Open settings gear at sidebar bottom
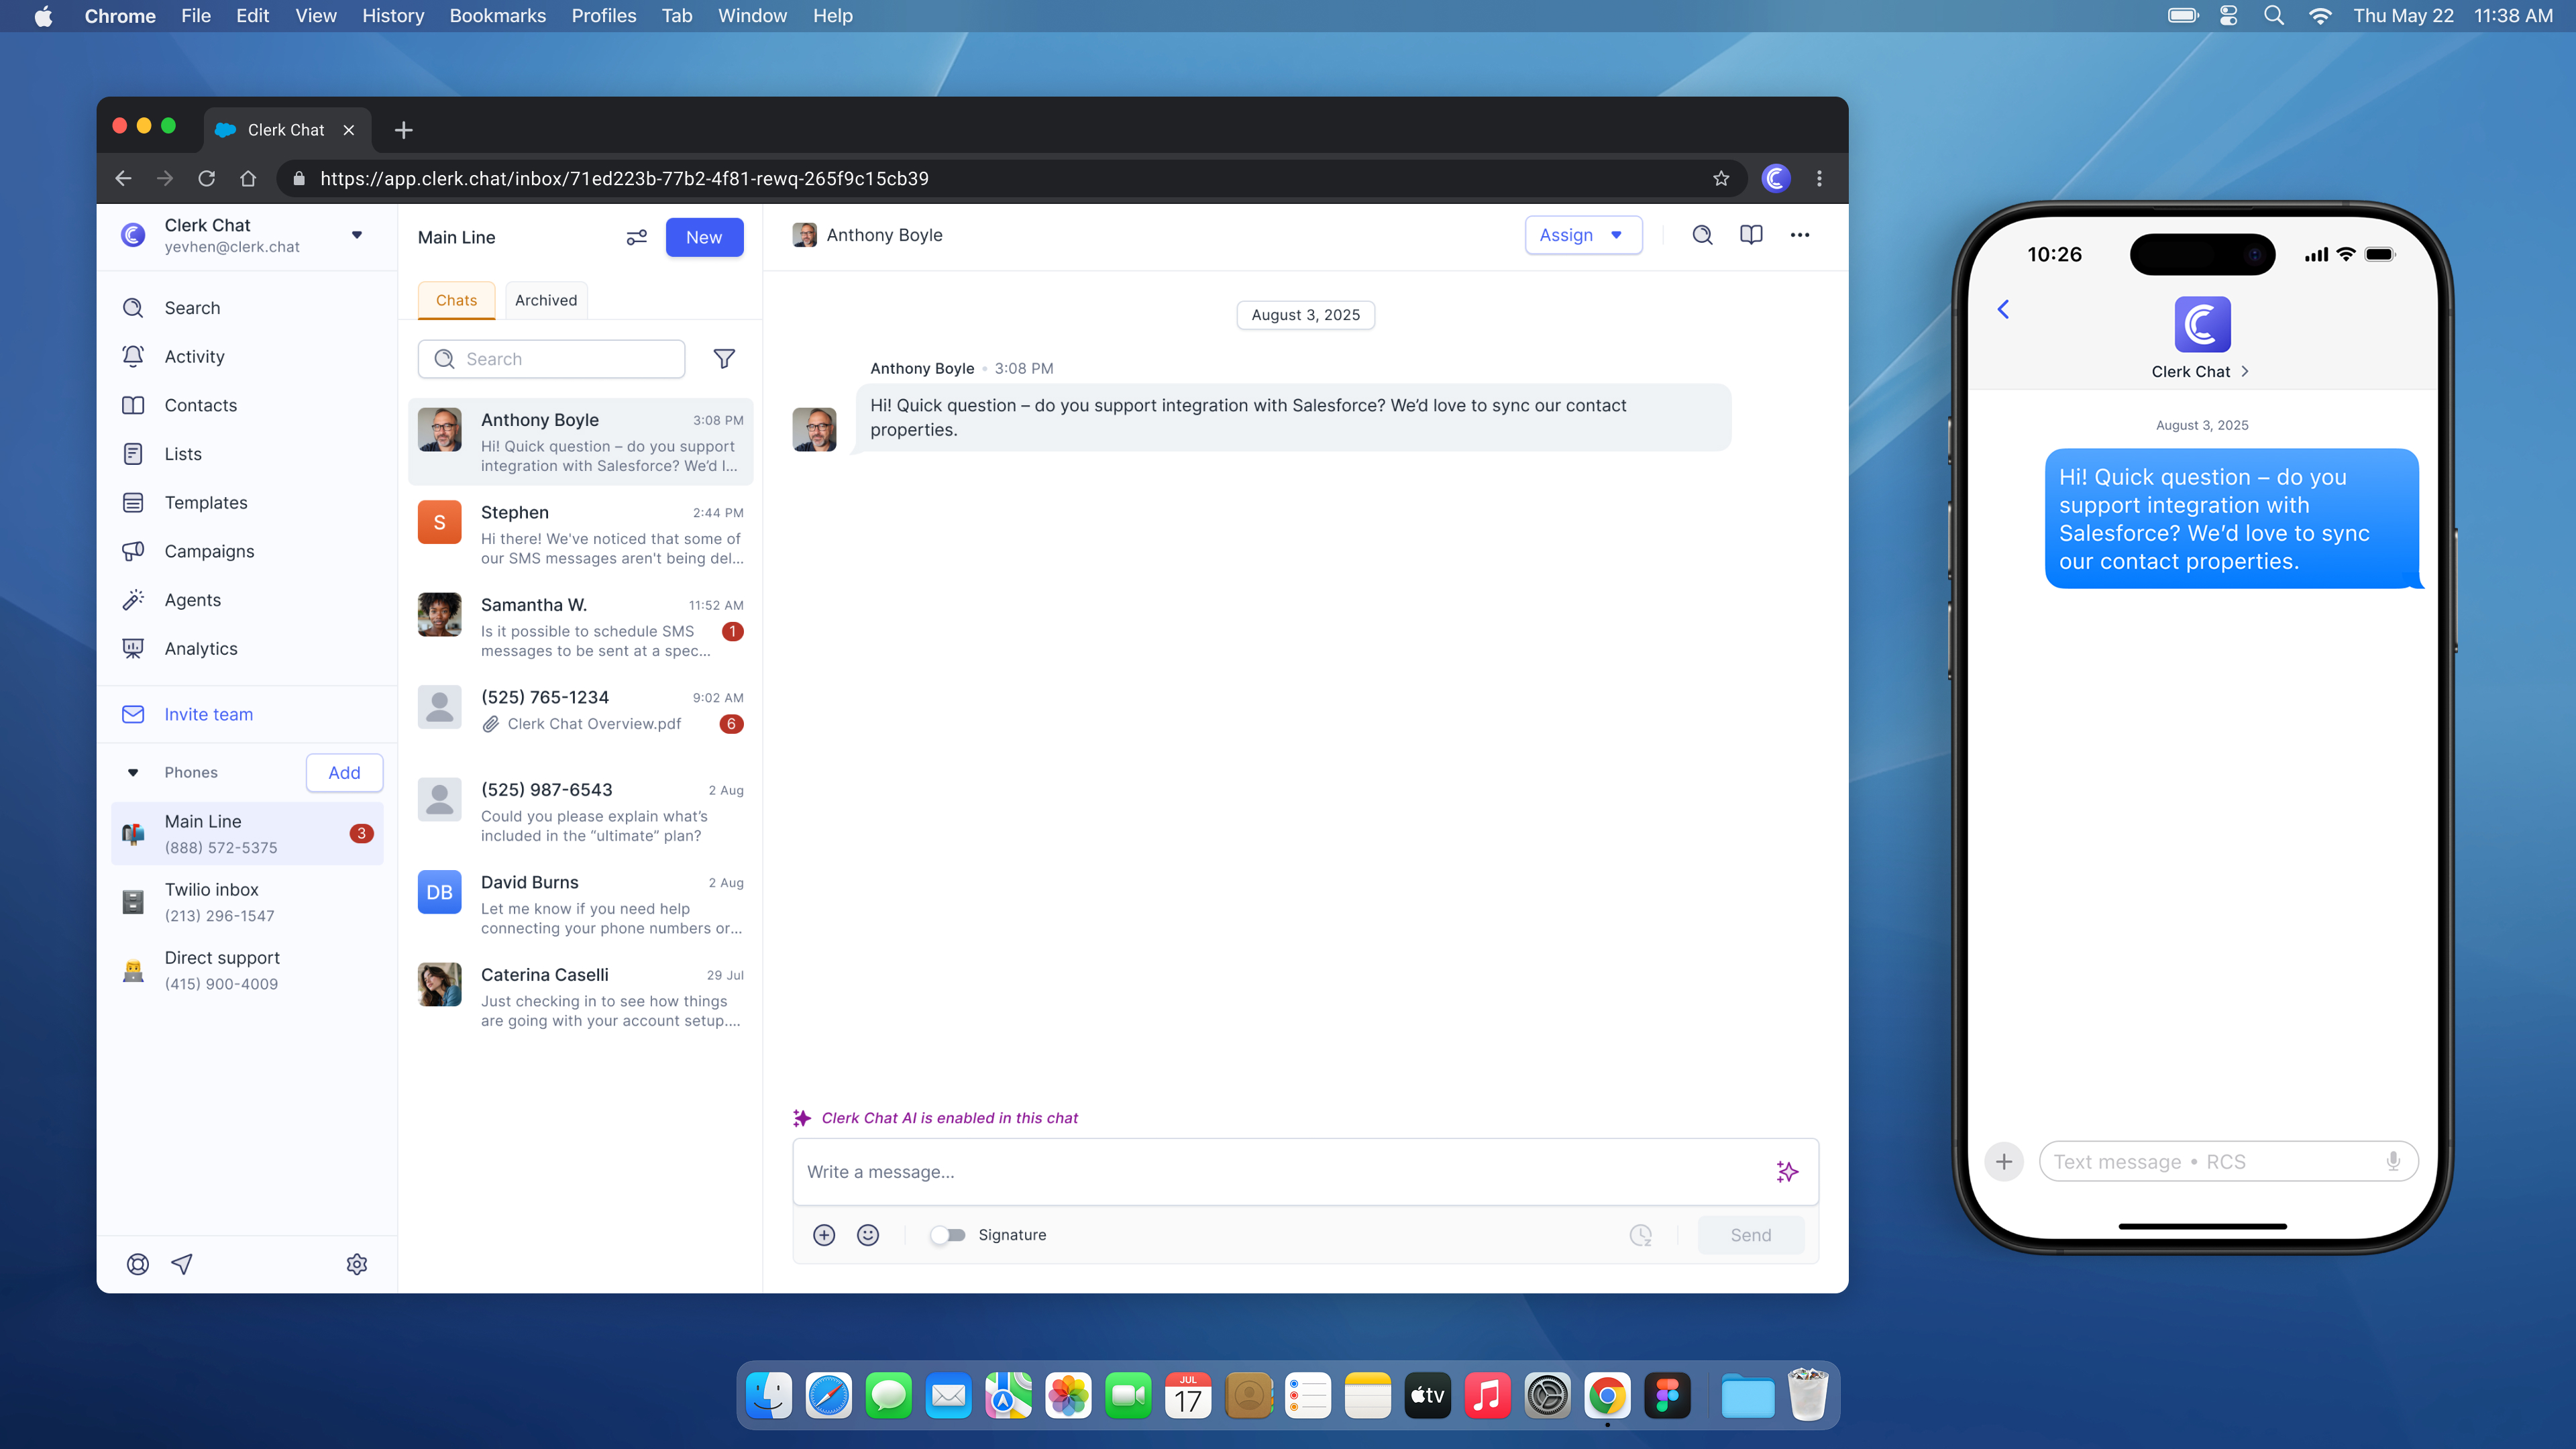The image size is (2576, 1449). point(357,1264)
